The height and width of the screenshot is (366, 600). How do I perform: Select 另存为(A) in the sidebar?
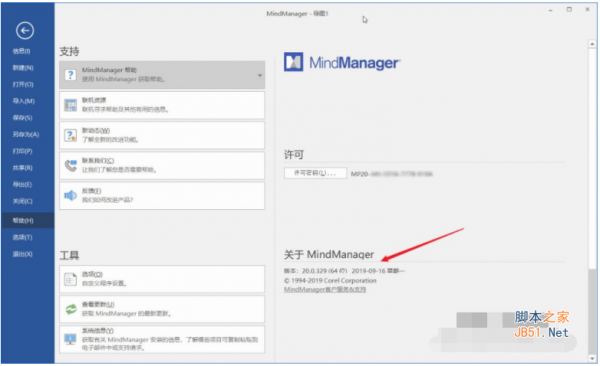(x=26, y=134)
